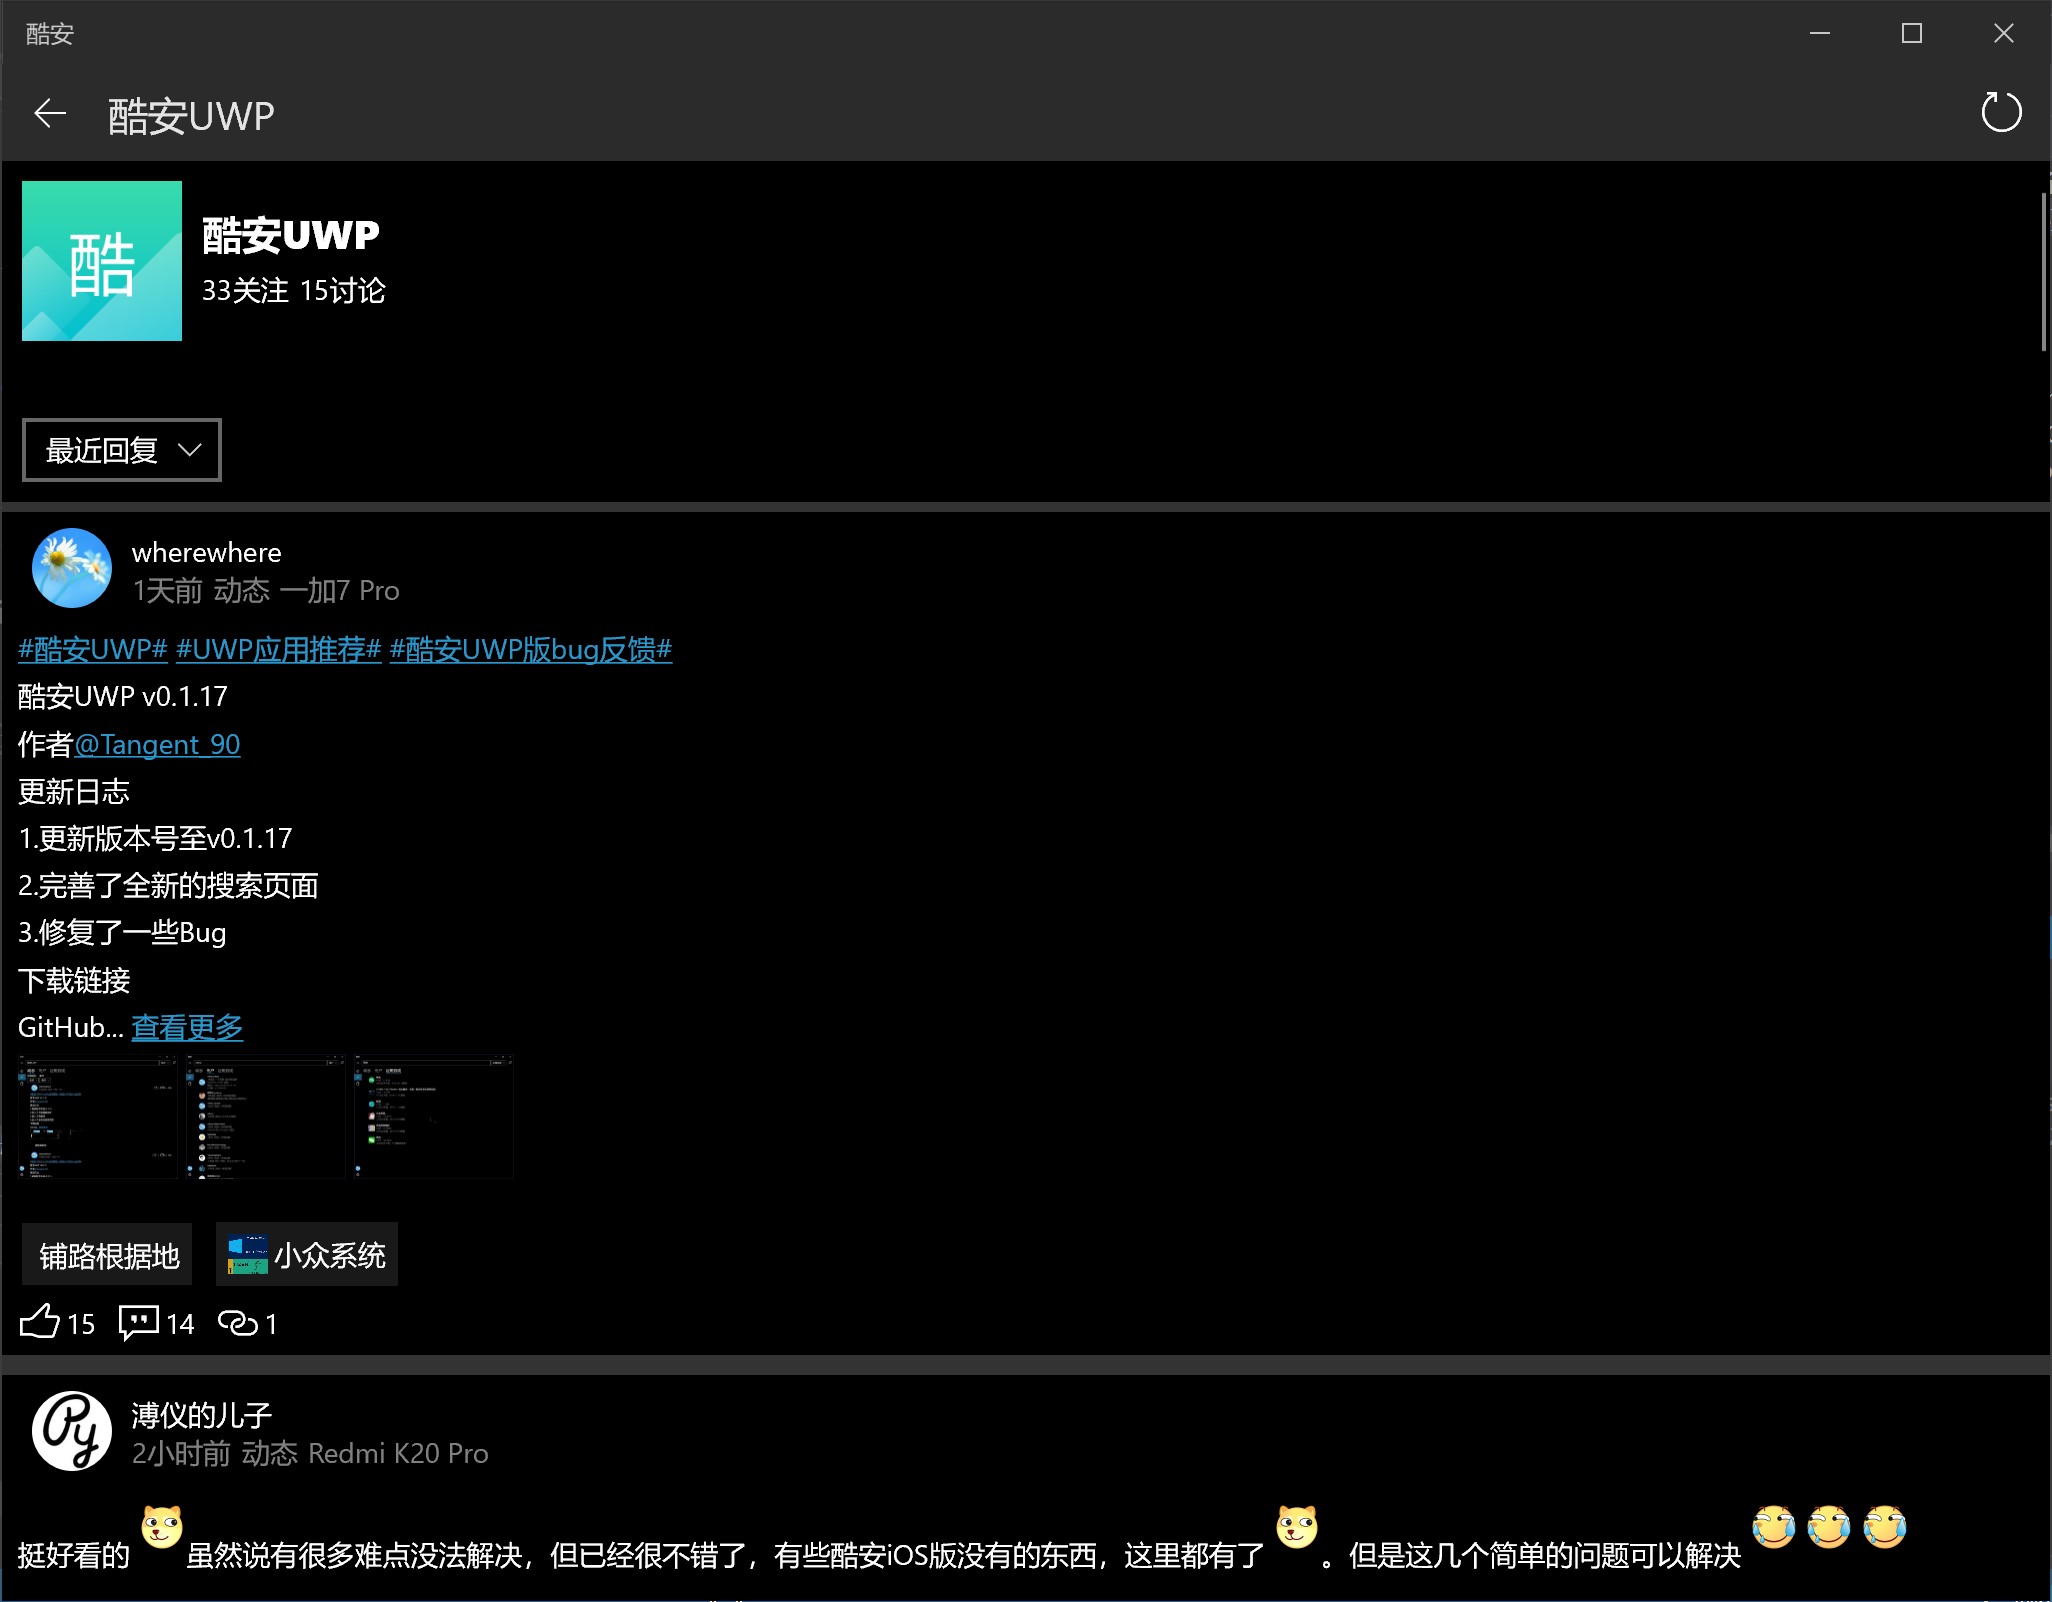Like the wherewhere post via thumbs-up icon

pos(40,1322)
